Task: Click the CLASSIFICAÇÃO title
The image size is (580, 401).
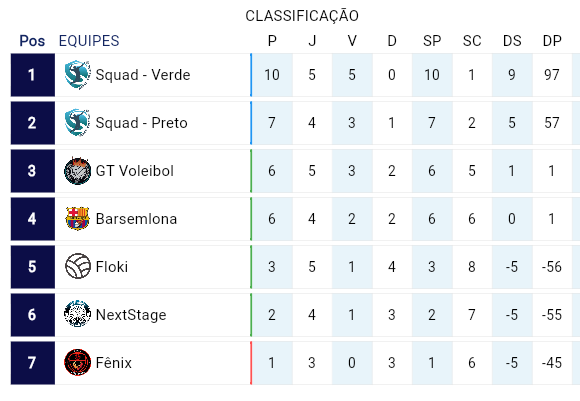Action: 302,16
